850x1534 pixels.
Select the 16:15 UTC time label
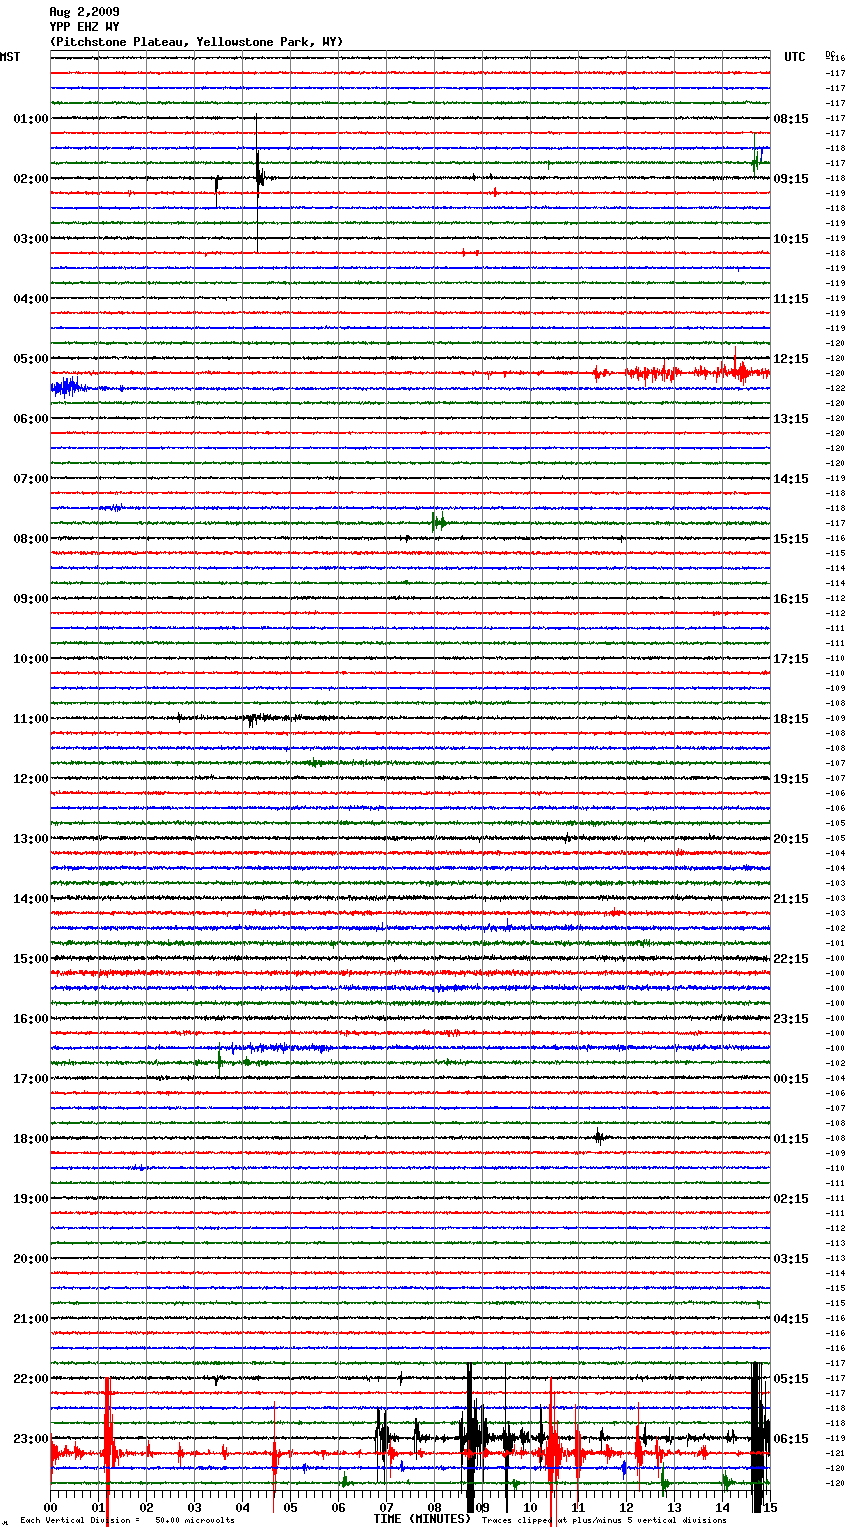coord(791,599)
